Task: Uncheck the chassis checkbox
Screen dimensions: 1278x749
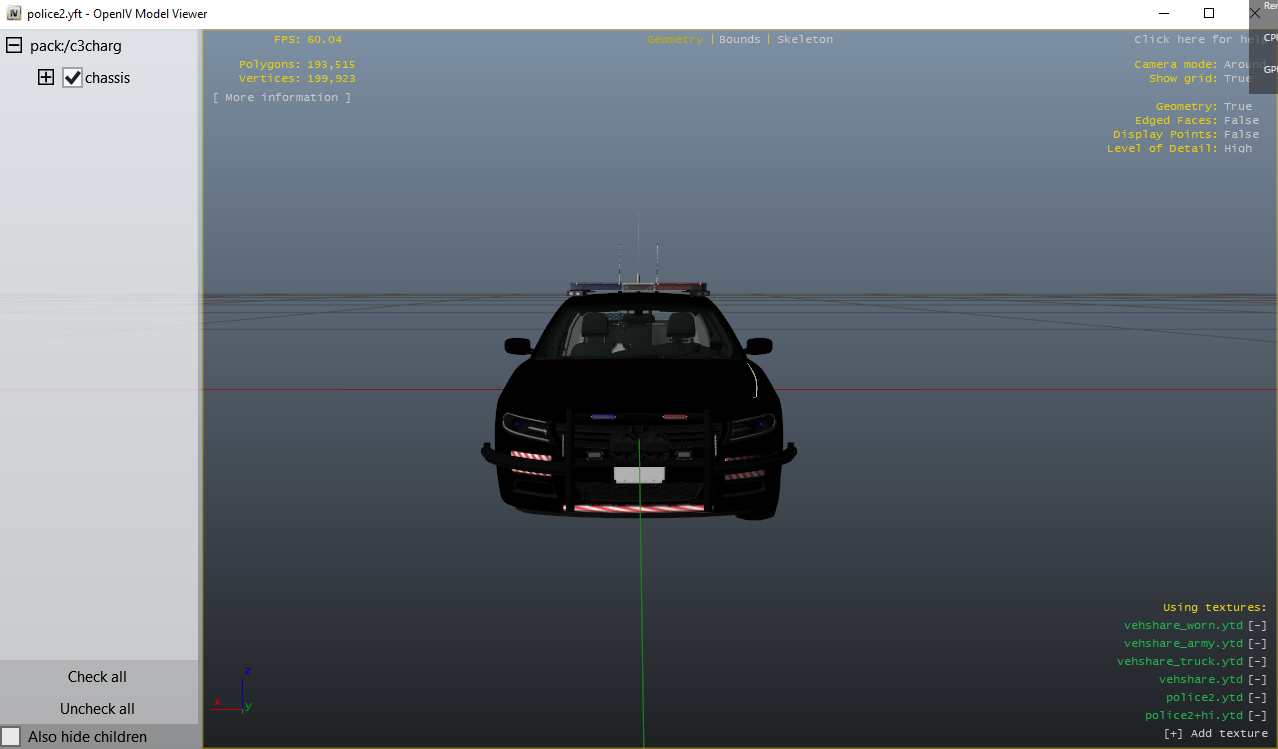Action: coord(72,78)
